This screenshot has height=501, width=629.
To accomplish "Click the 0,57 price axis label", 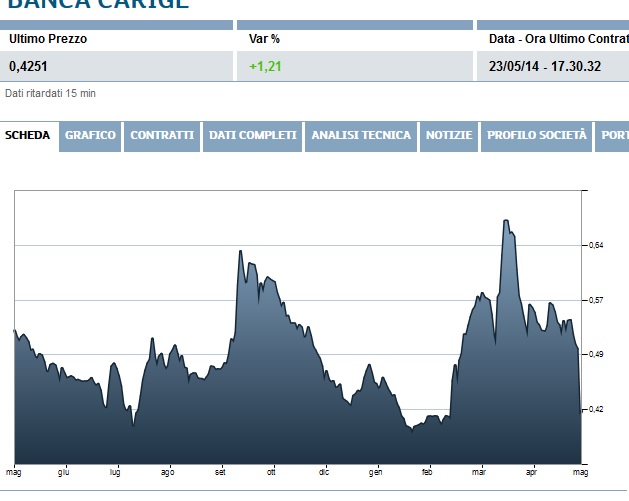I will 596,300.
